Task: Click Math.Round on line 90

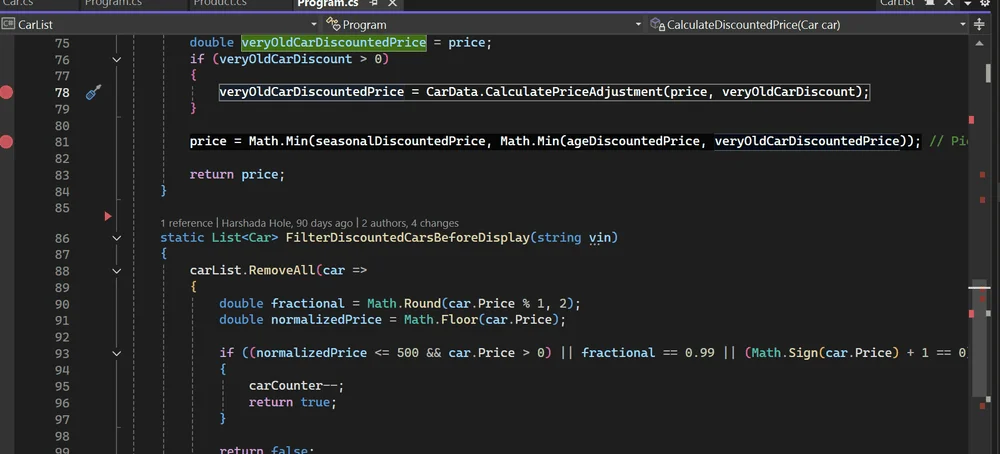Action: pos(404,304)
